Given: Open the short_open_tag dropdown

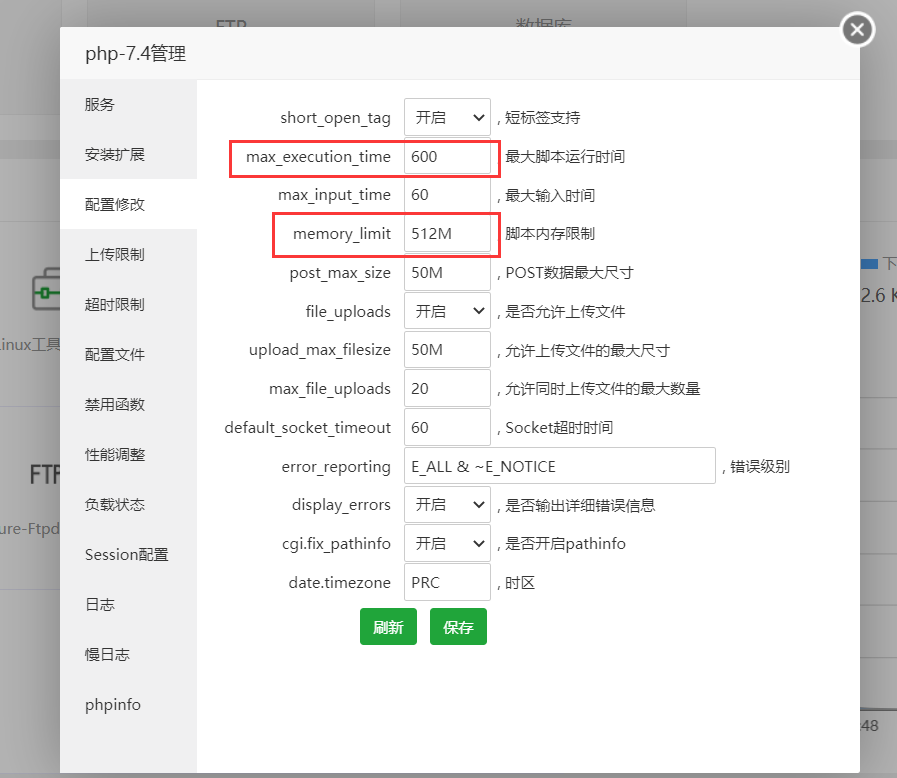Looking at the screenshot, I should click(x=447, y=117).
